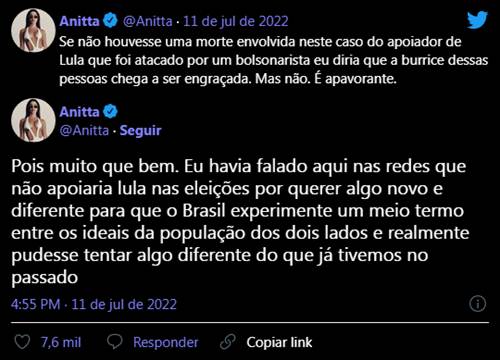Like the tweet with heart icon
This screenshot has height=360, width=500.
click(23, 342)
